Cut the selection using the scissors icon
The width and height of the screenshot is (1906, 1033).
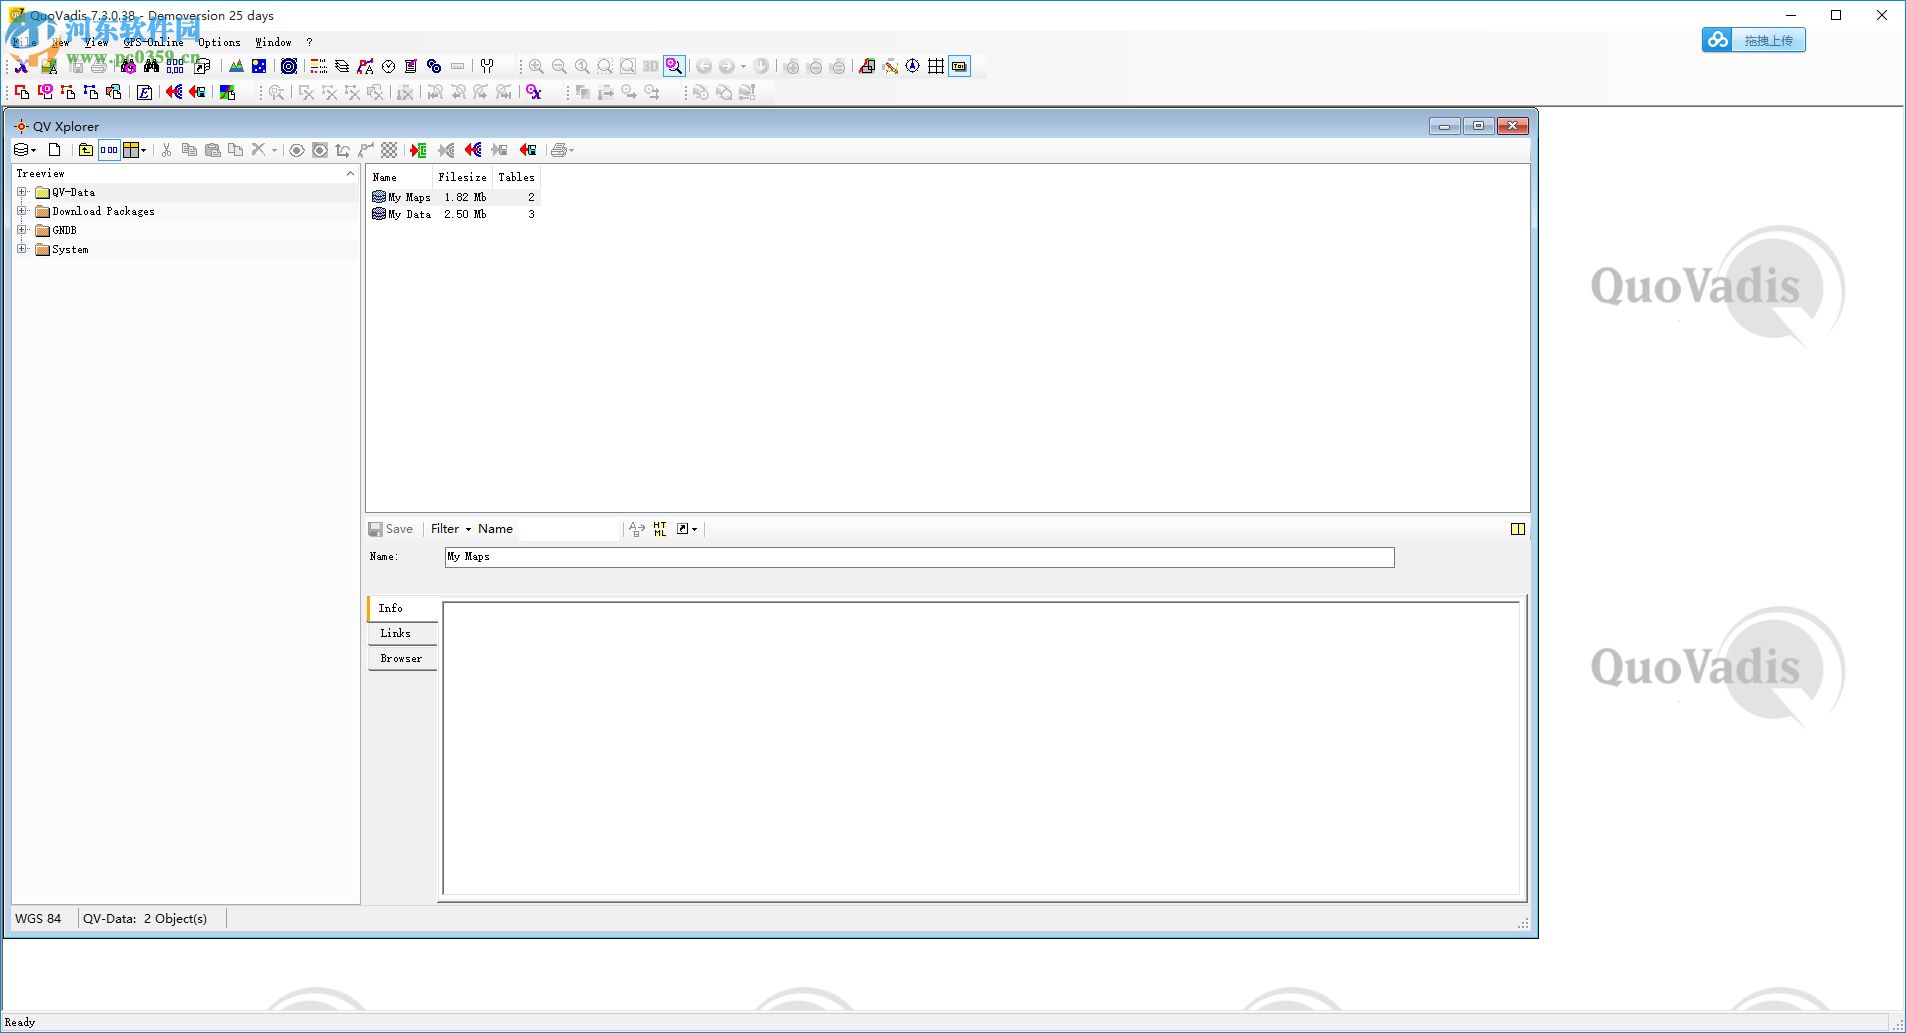point(167,150)
